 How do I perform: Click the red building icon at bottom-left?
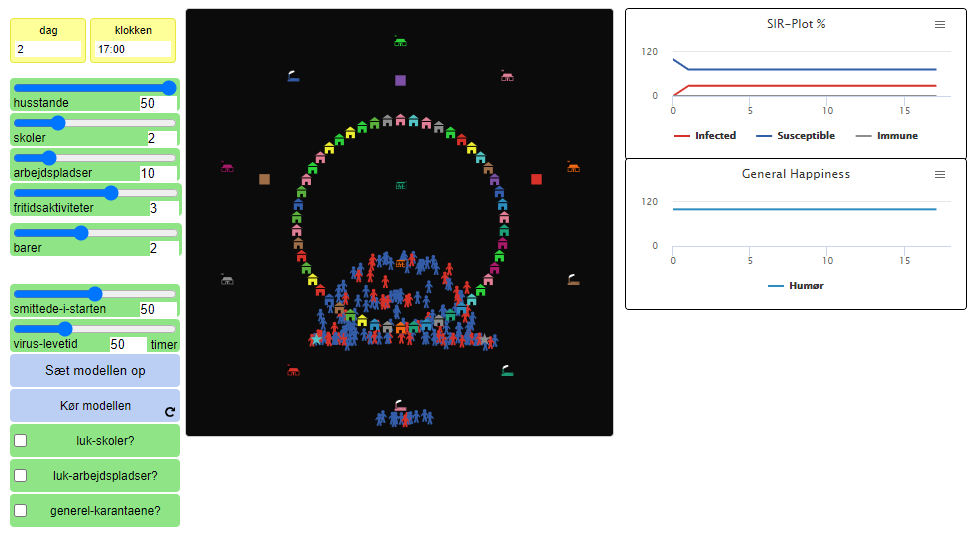pos(293,371)
